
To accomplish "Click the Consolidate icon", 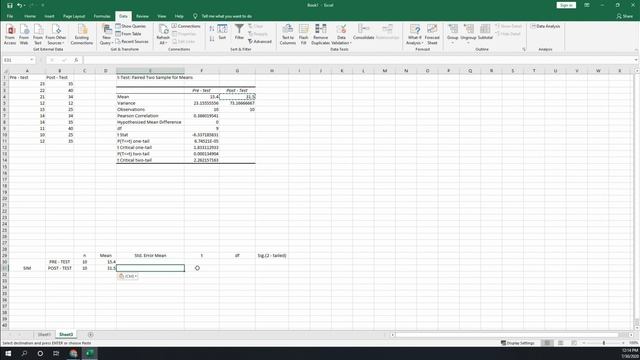I will (x=364, y=32).
